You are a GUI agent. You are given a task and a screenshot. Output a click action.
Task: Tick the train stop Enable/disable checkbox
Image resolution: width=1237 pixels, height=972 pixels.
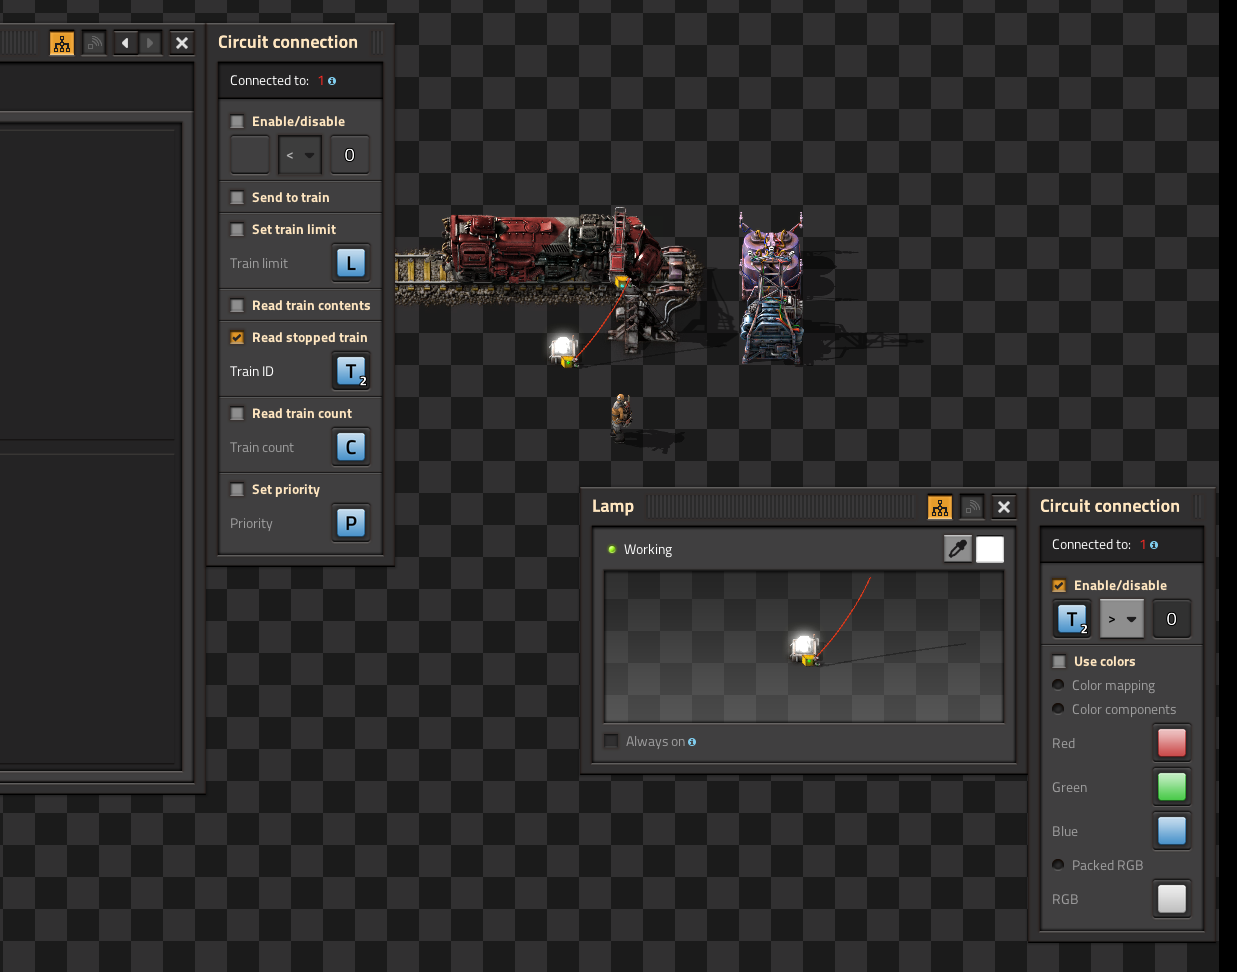237,121
